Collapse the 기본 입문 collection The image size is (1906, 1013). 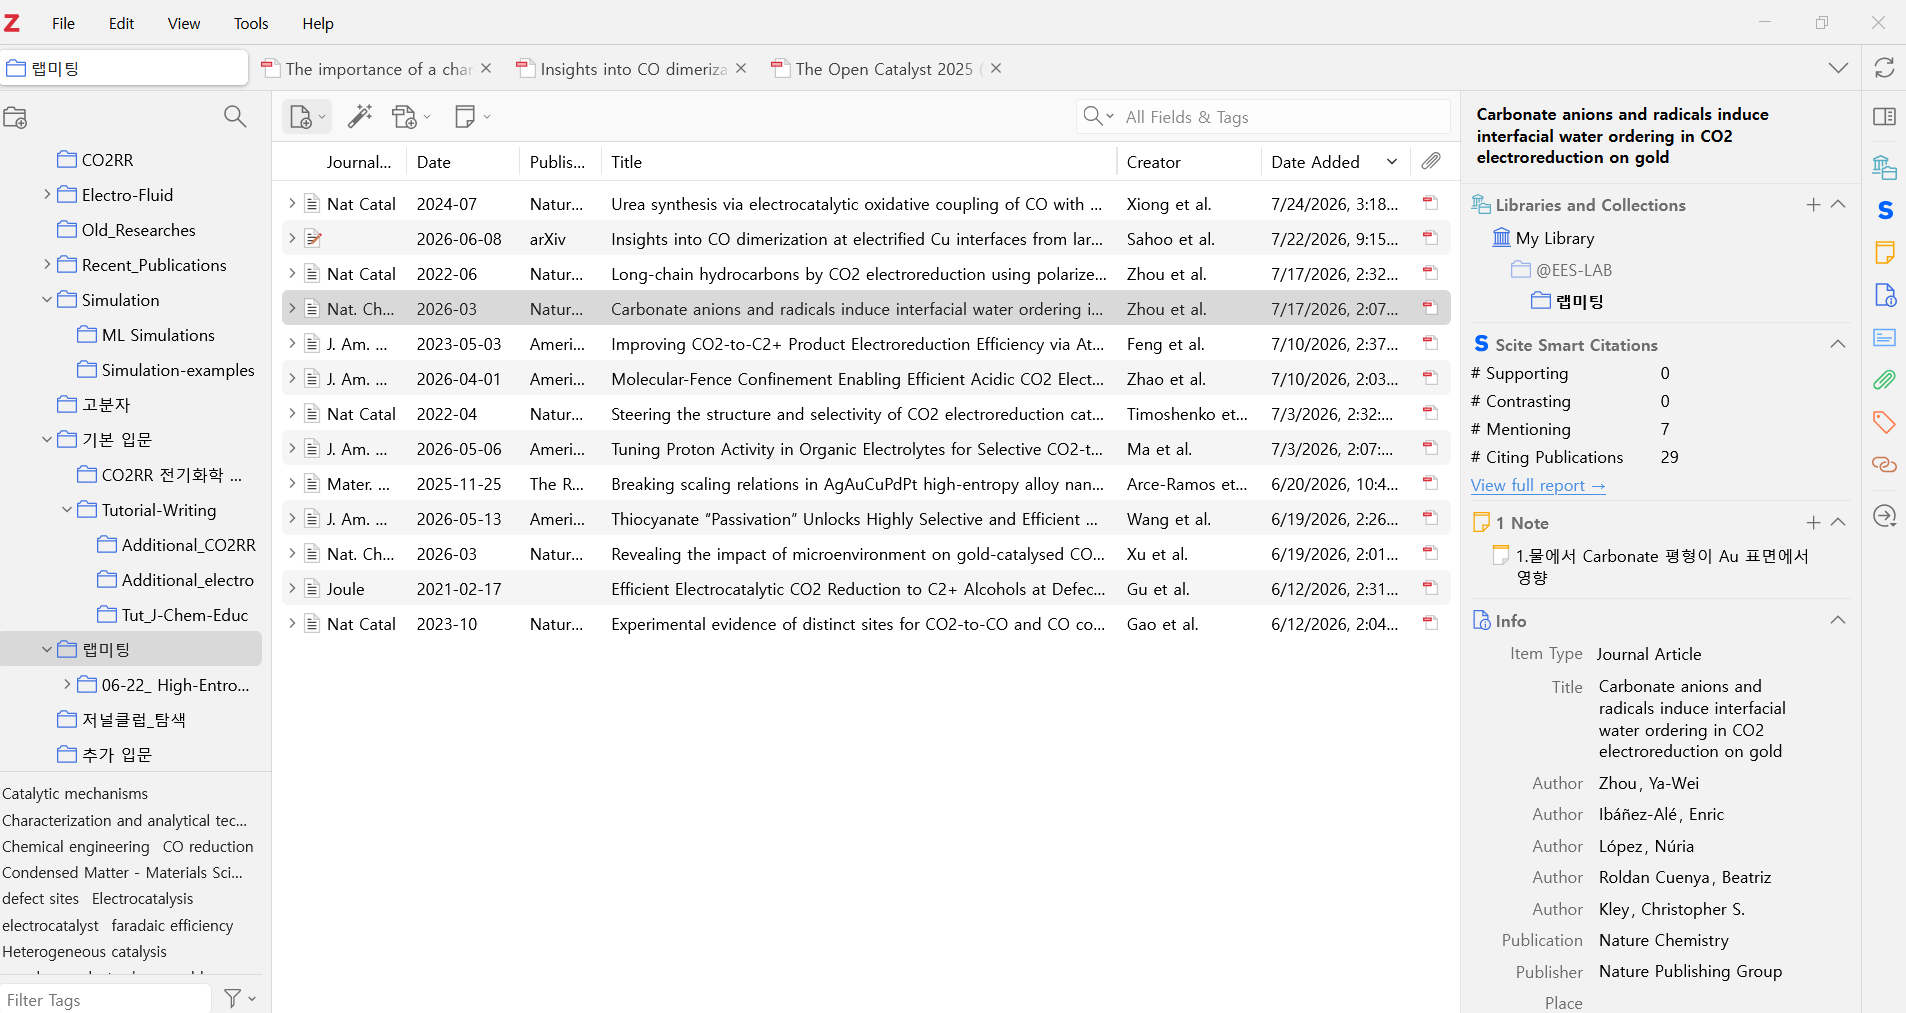click(x=47, y=439)
